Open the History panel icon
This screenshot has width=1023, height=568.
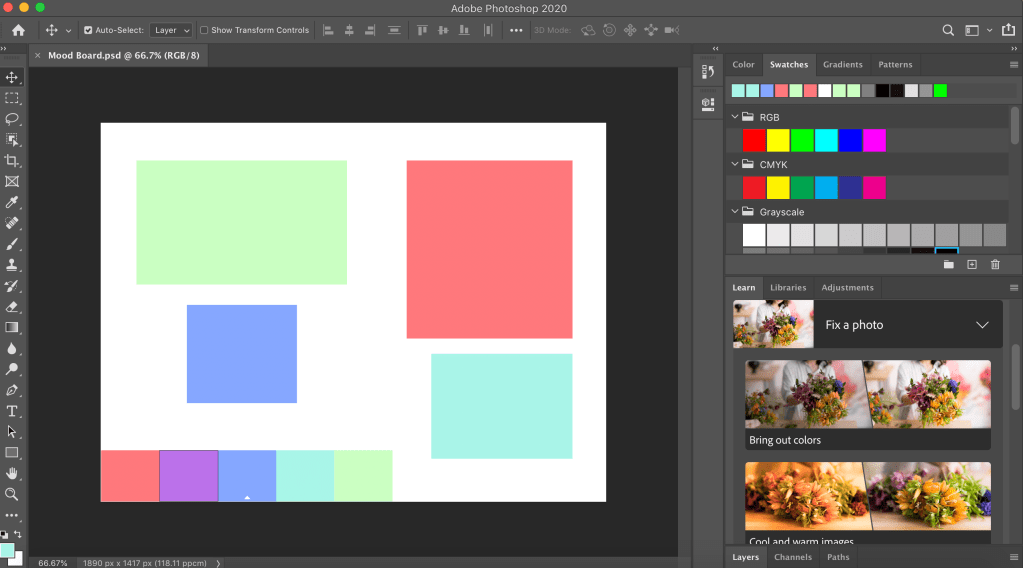click(707, 71)
